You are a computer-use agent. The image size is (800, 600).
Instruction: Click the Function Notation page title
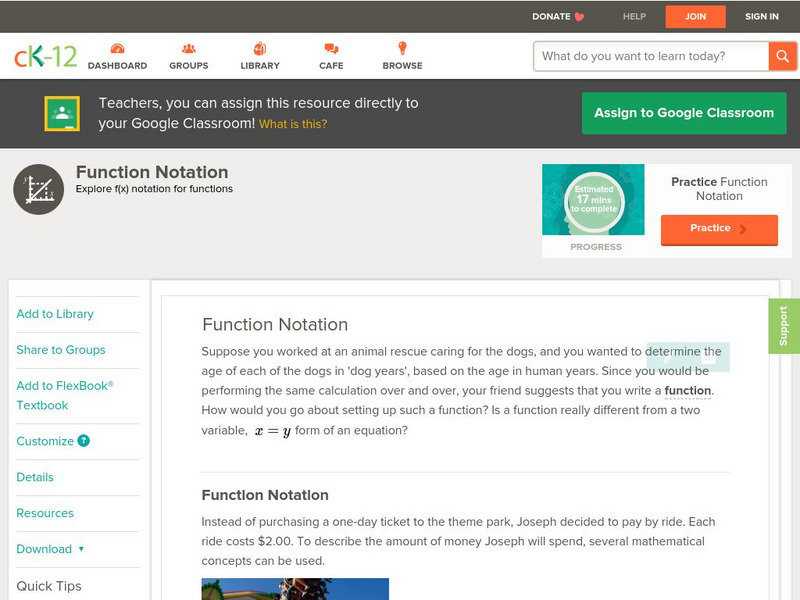[x=152, y=172]
